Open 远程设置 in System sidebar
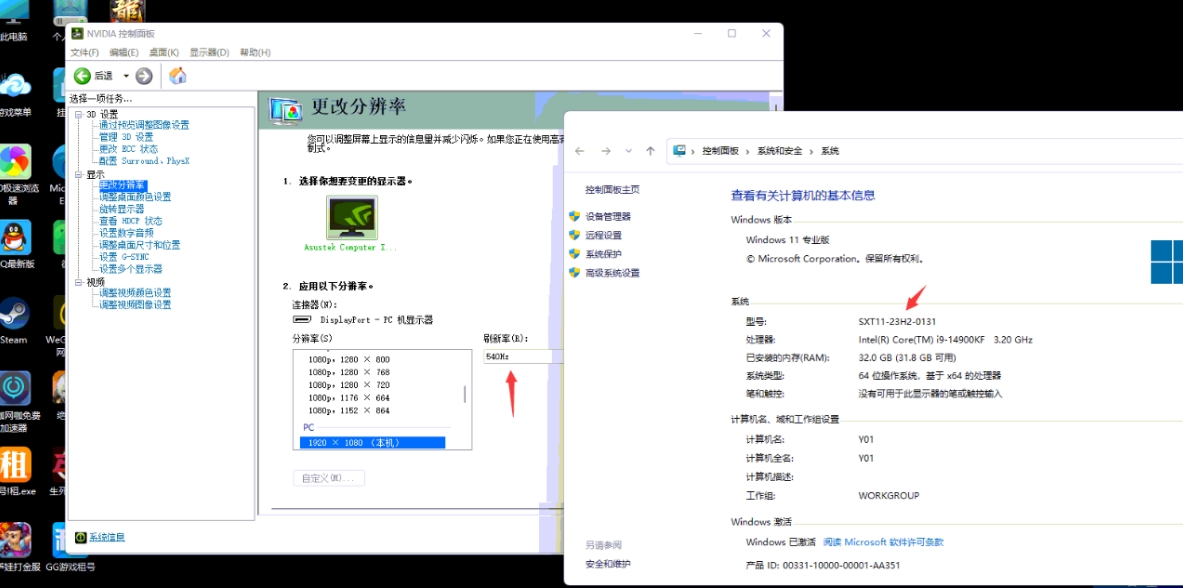This screenshot has width=1183, height=588. pyautogui.click(x=604, y=236)
